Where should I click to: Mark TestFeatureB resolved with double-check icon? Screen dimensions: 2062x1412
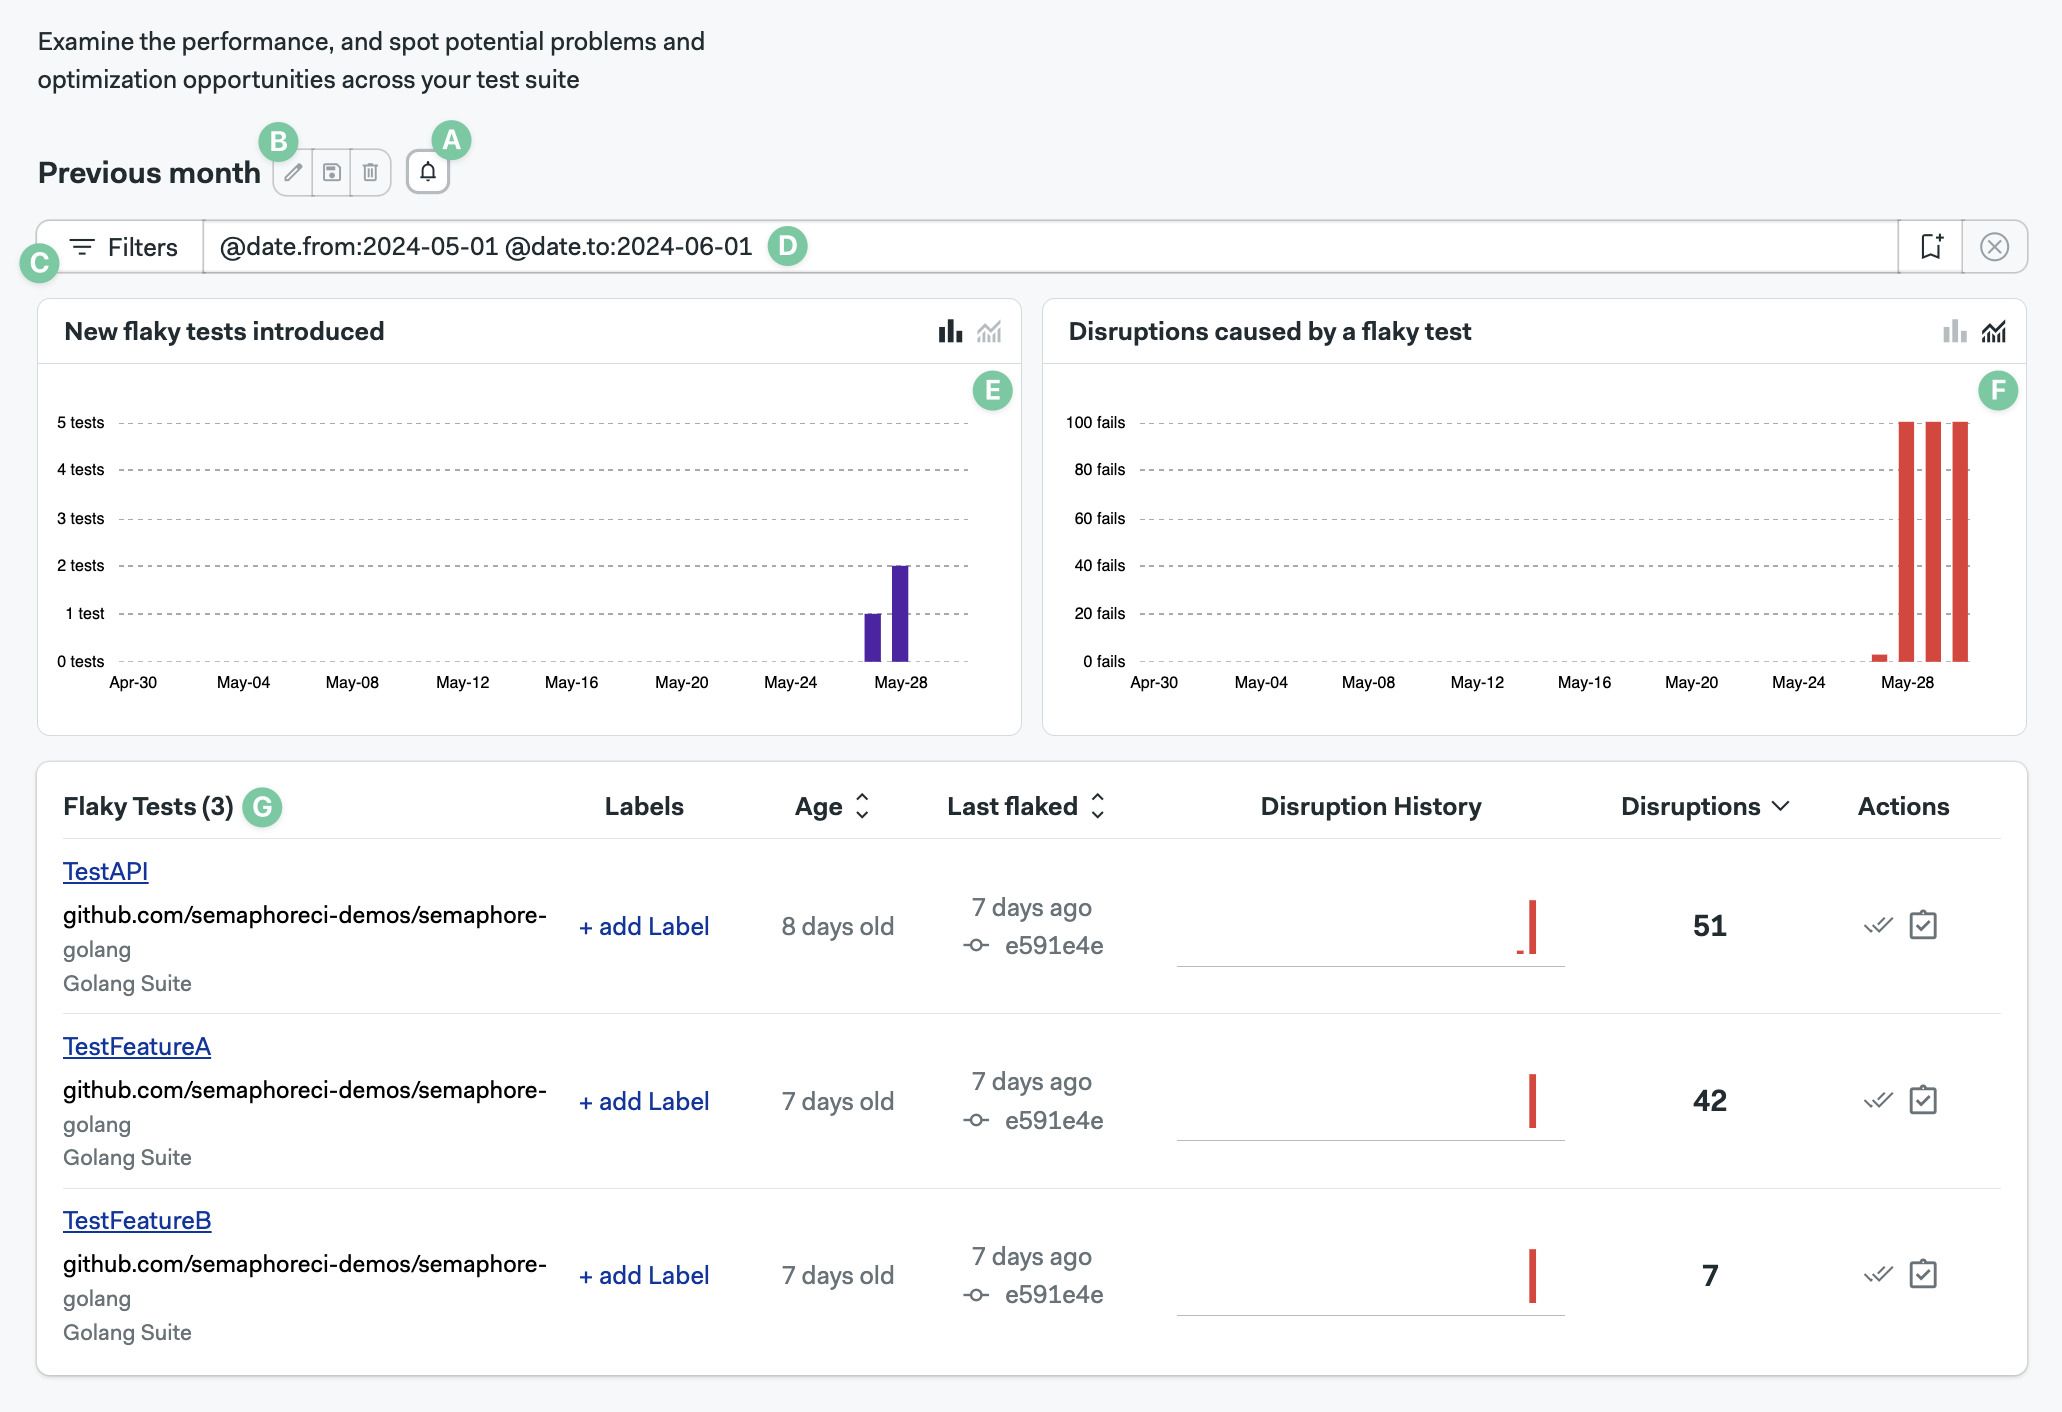(1879, 1274)
